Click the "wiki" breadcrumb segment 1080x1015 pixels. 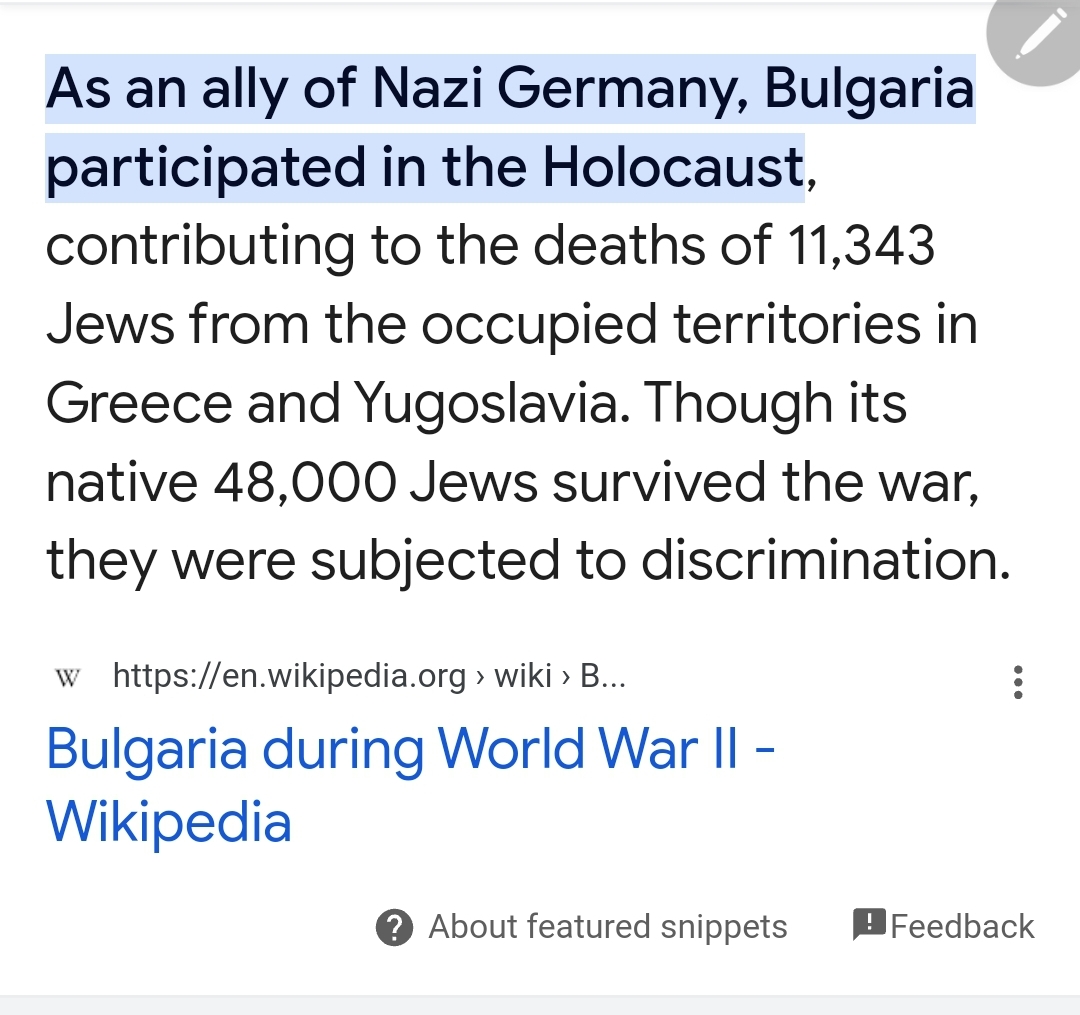(x=523, y=677)
